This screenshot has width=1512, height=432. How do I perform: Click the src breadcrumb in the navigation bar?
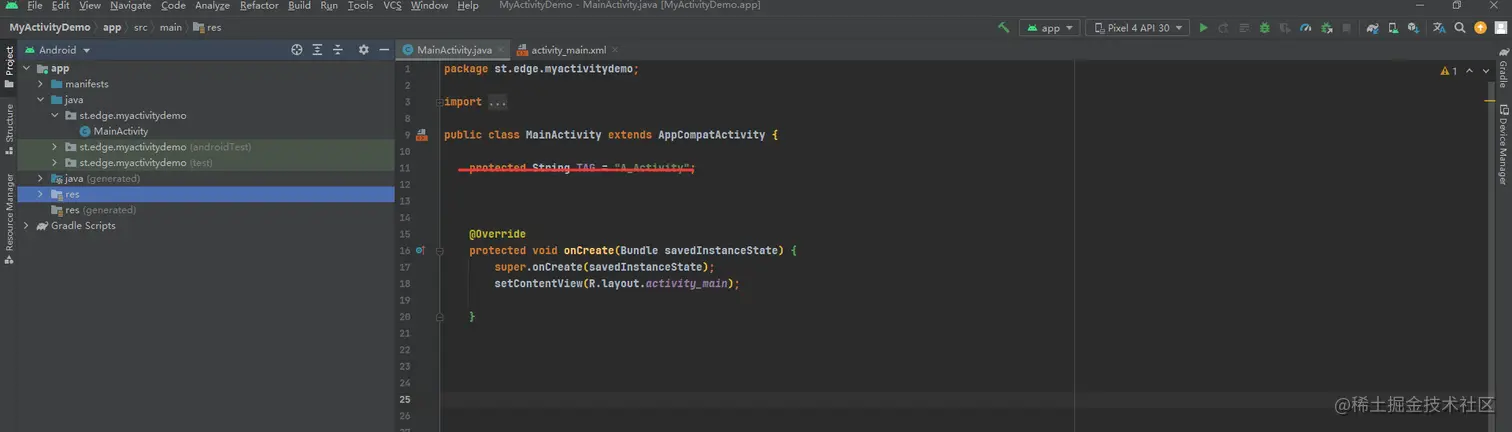click(142, 28)
